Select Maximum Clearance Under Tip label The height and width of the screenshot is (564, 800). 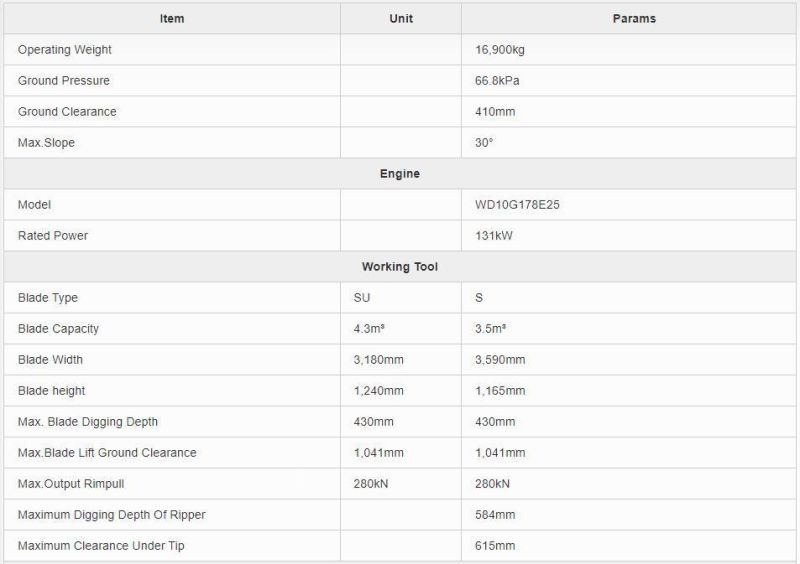point(101,546)
